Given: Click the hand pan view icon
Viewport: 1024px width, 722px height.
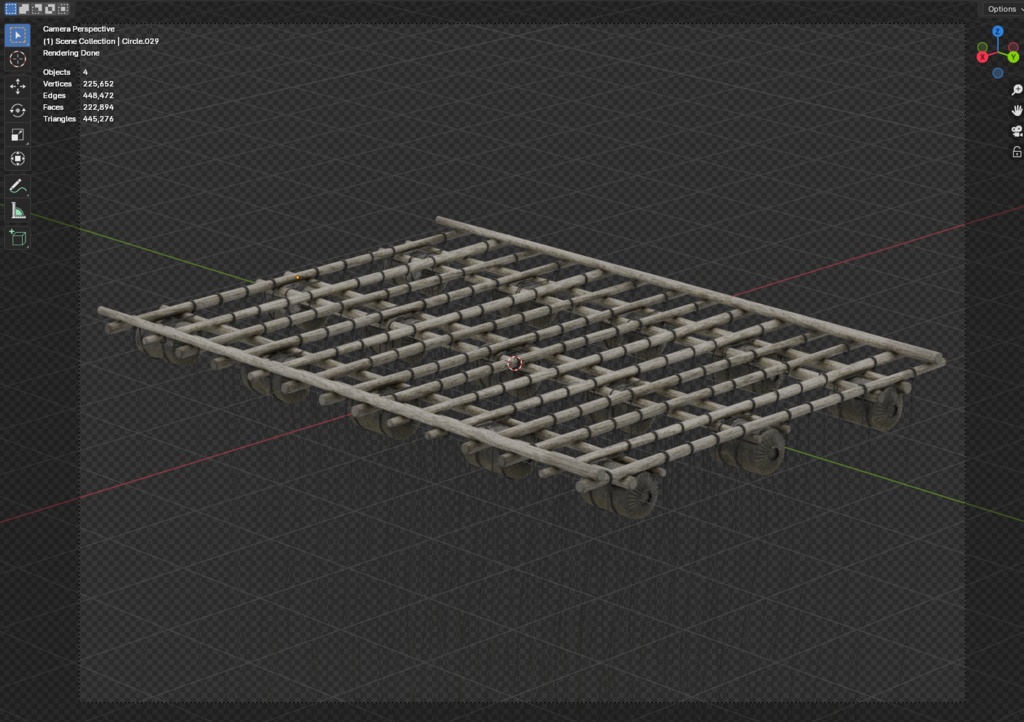Looking at the screenshot, I should (1016, 110).
